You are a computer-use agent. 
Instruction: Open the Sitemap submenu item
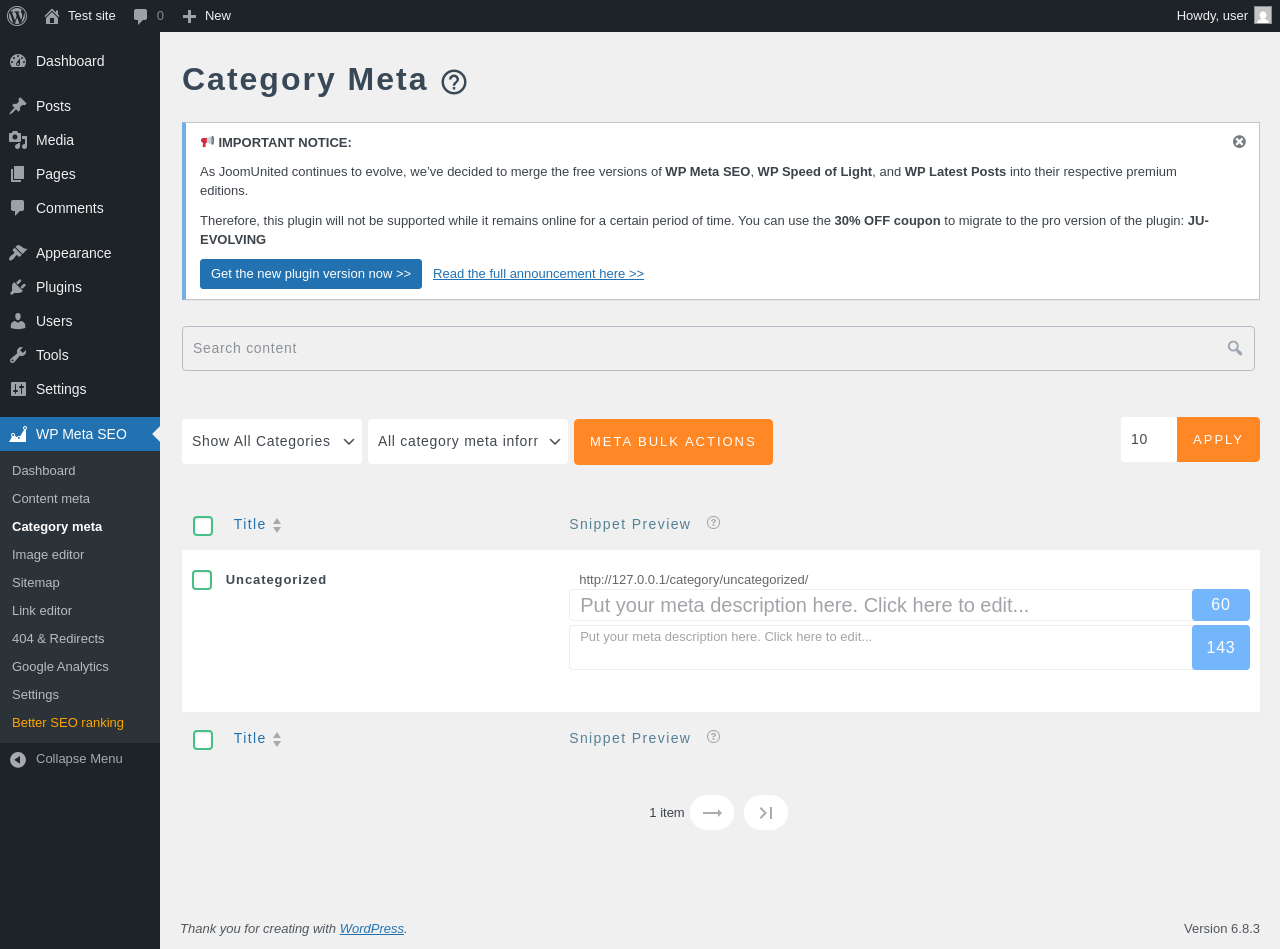(36, 582)
